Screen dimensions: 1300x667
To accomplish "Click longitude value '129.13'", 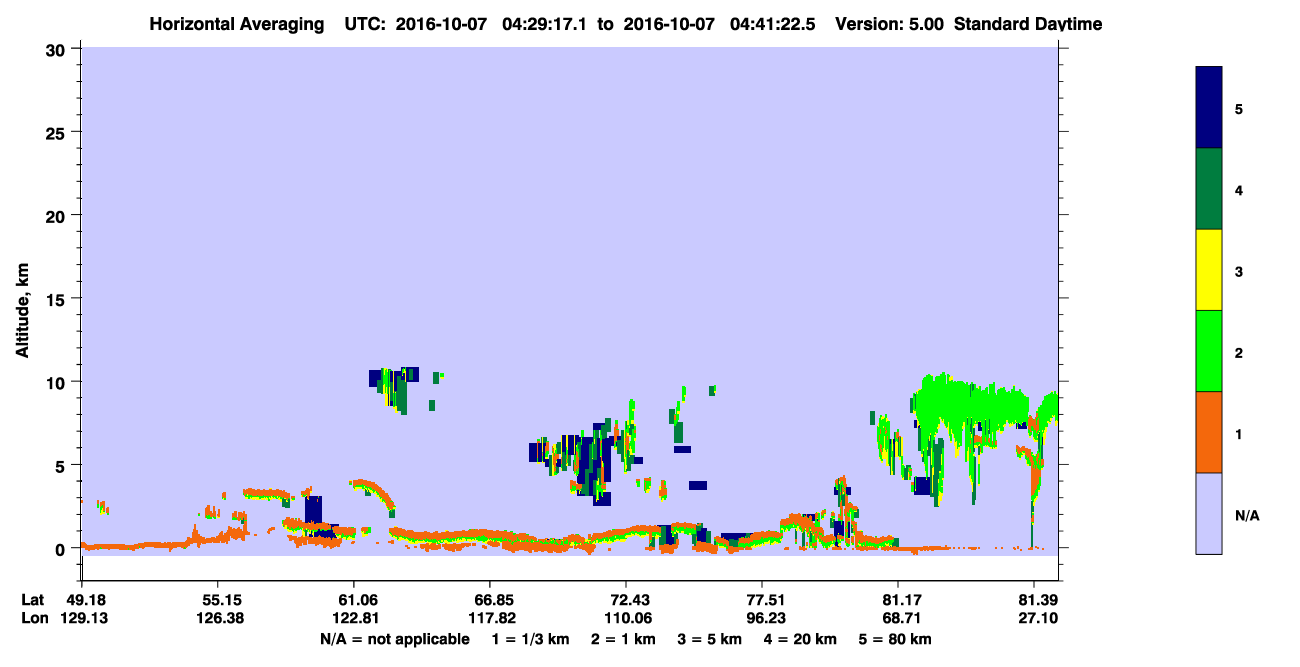I will (x=82, y=618).
